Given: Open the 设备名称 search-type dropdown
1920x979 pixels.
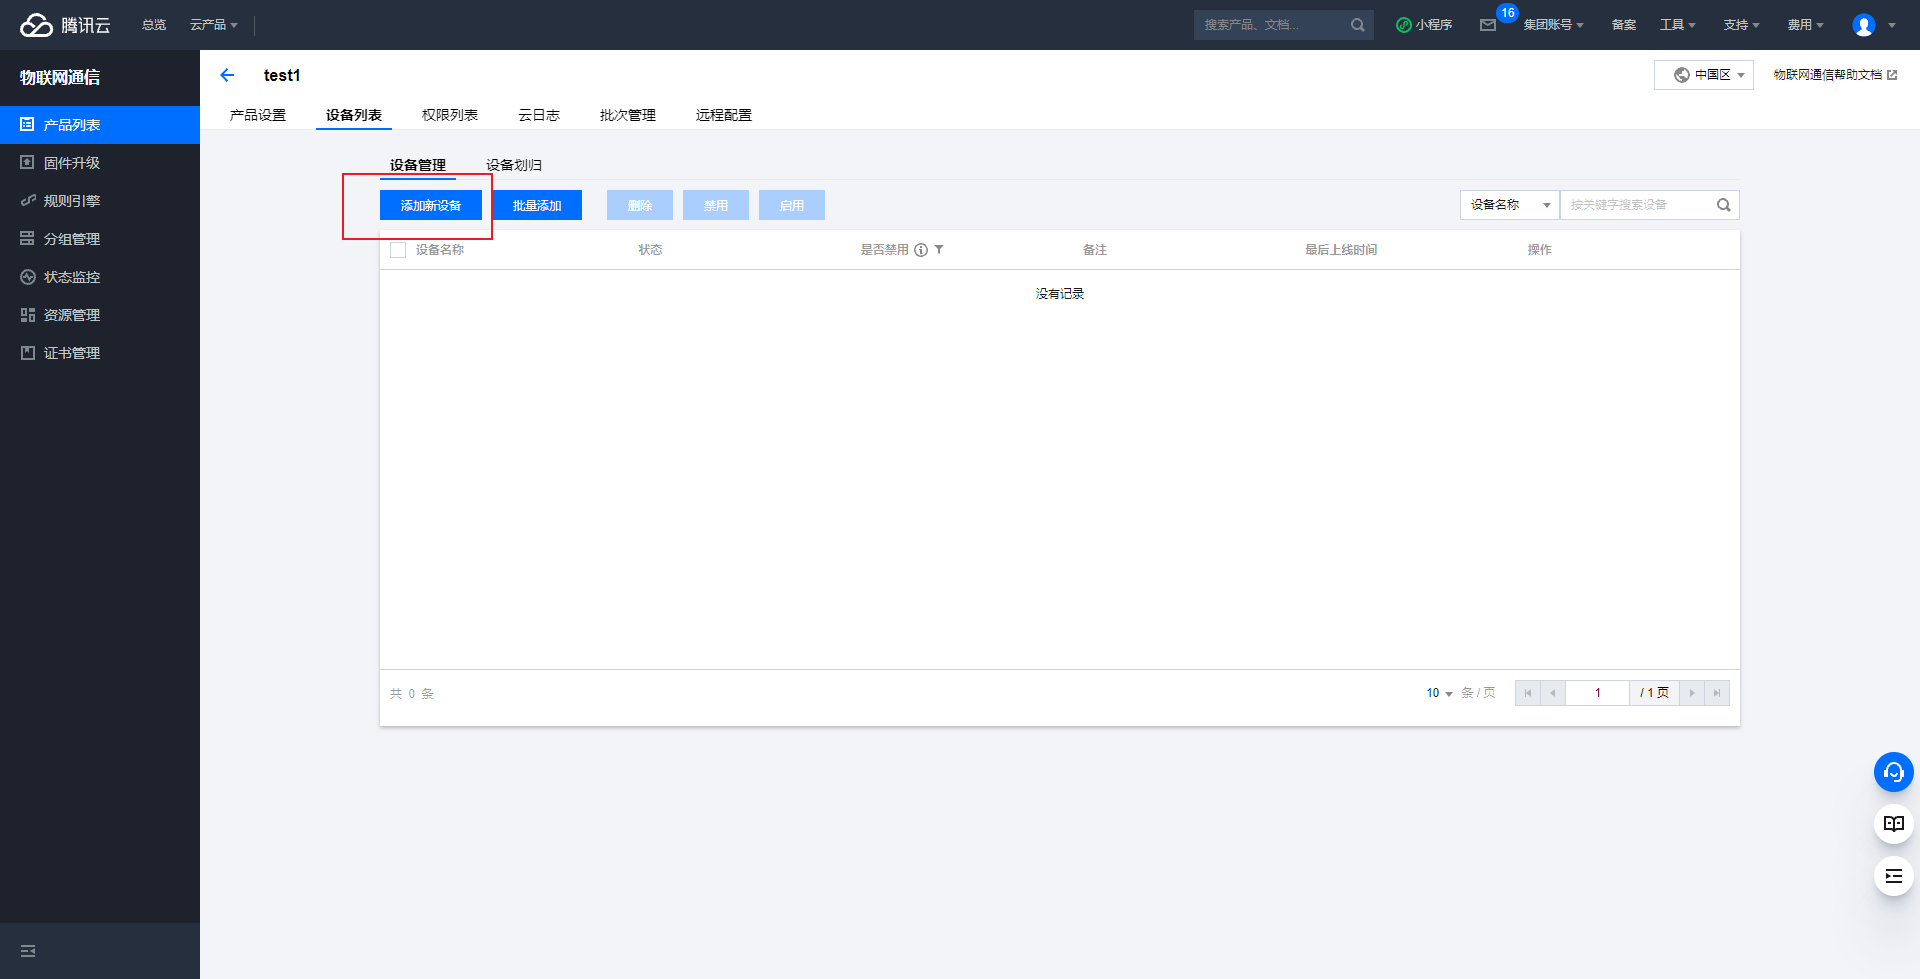Looking at the screenshot, I should point(1510,205).
